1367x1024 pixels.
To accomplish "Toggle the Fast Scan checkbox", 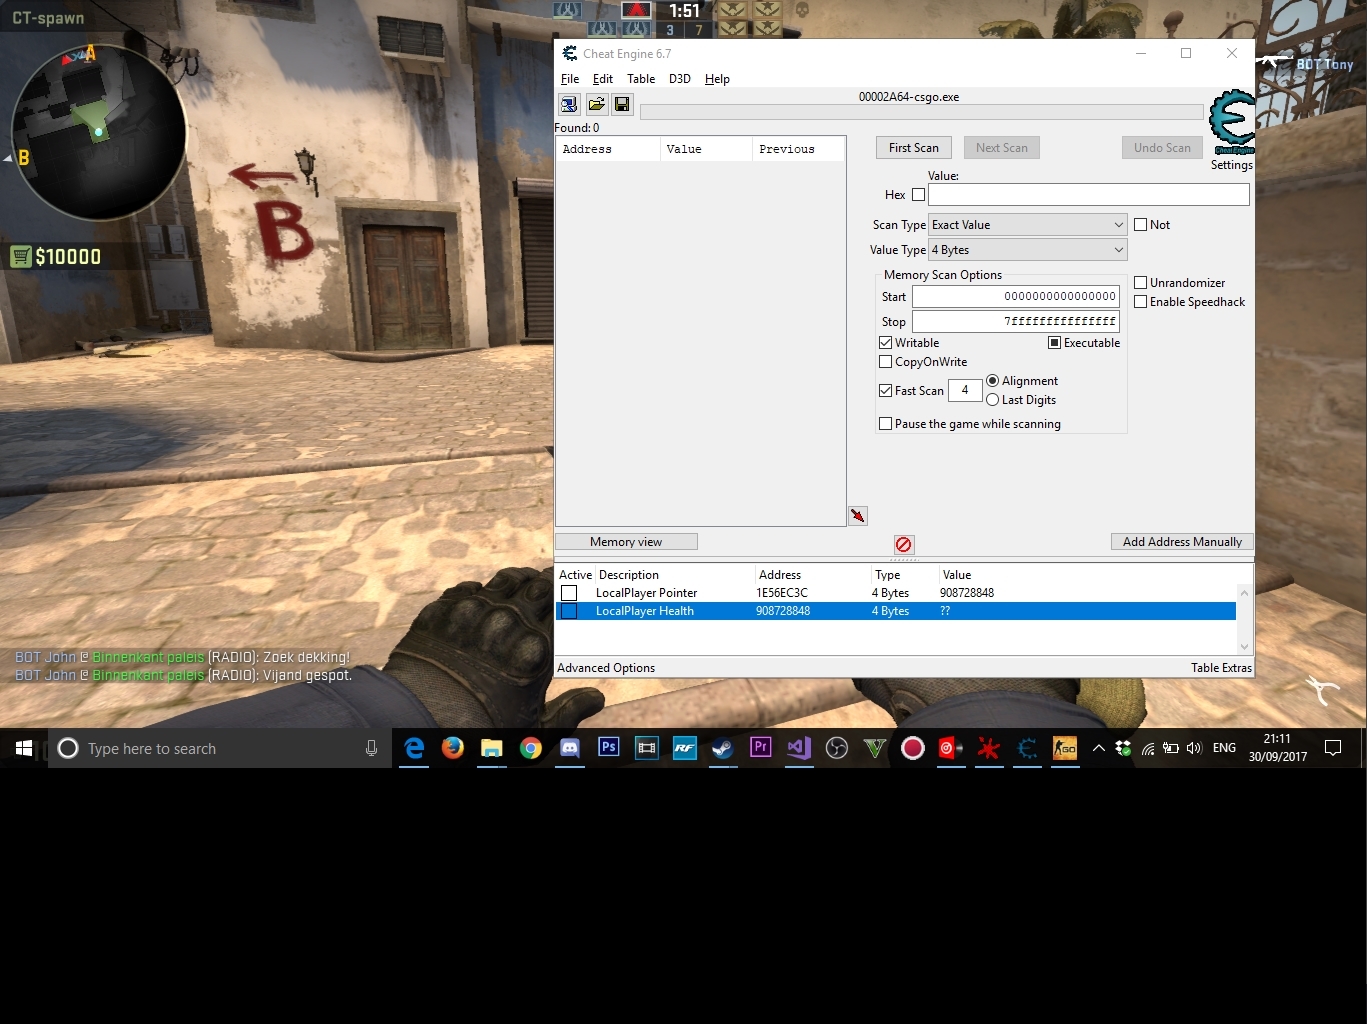I will (885, 391).
